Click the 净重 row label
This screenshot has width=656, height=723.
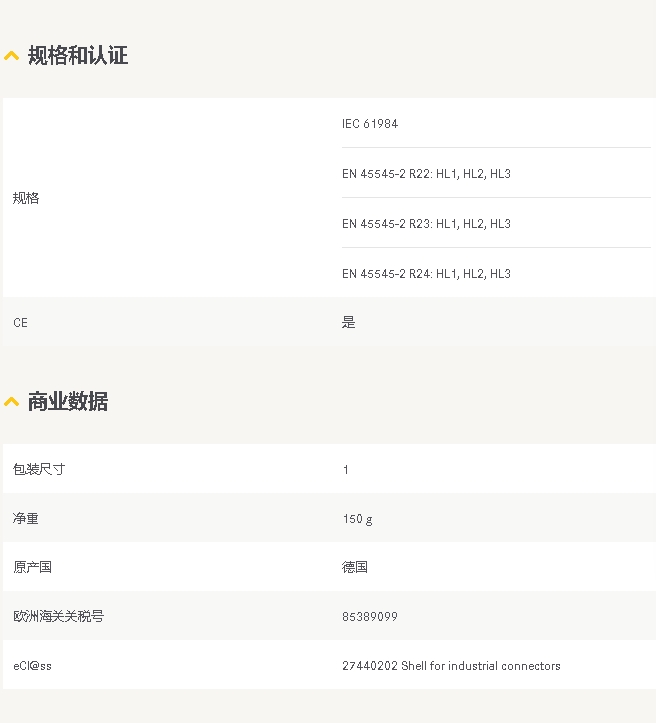26,519
